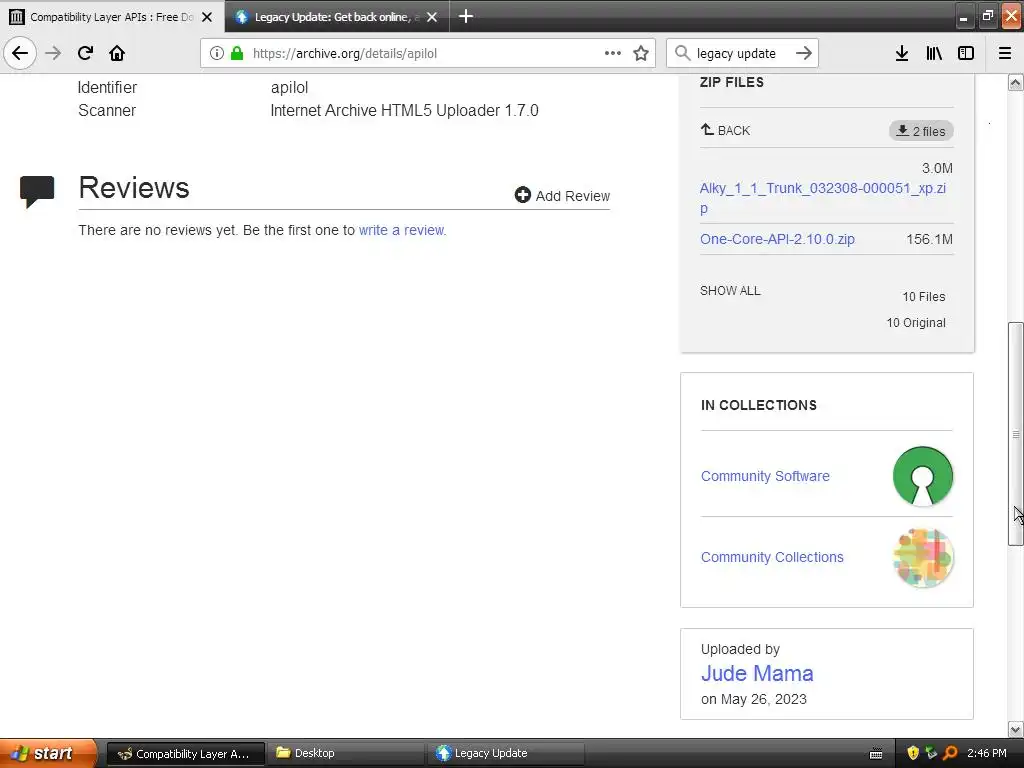Go back with the browser back arrow
This screenshot has width=1024, height=768.
(20, 53)
